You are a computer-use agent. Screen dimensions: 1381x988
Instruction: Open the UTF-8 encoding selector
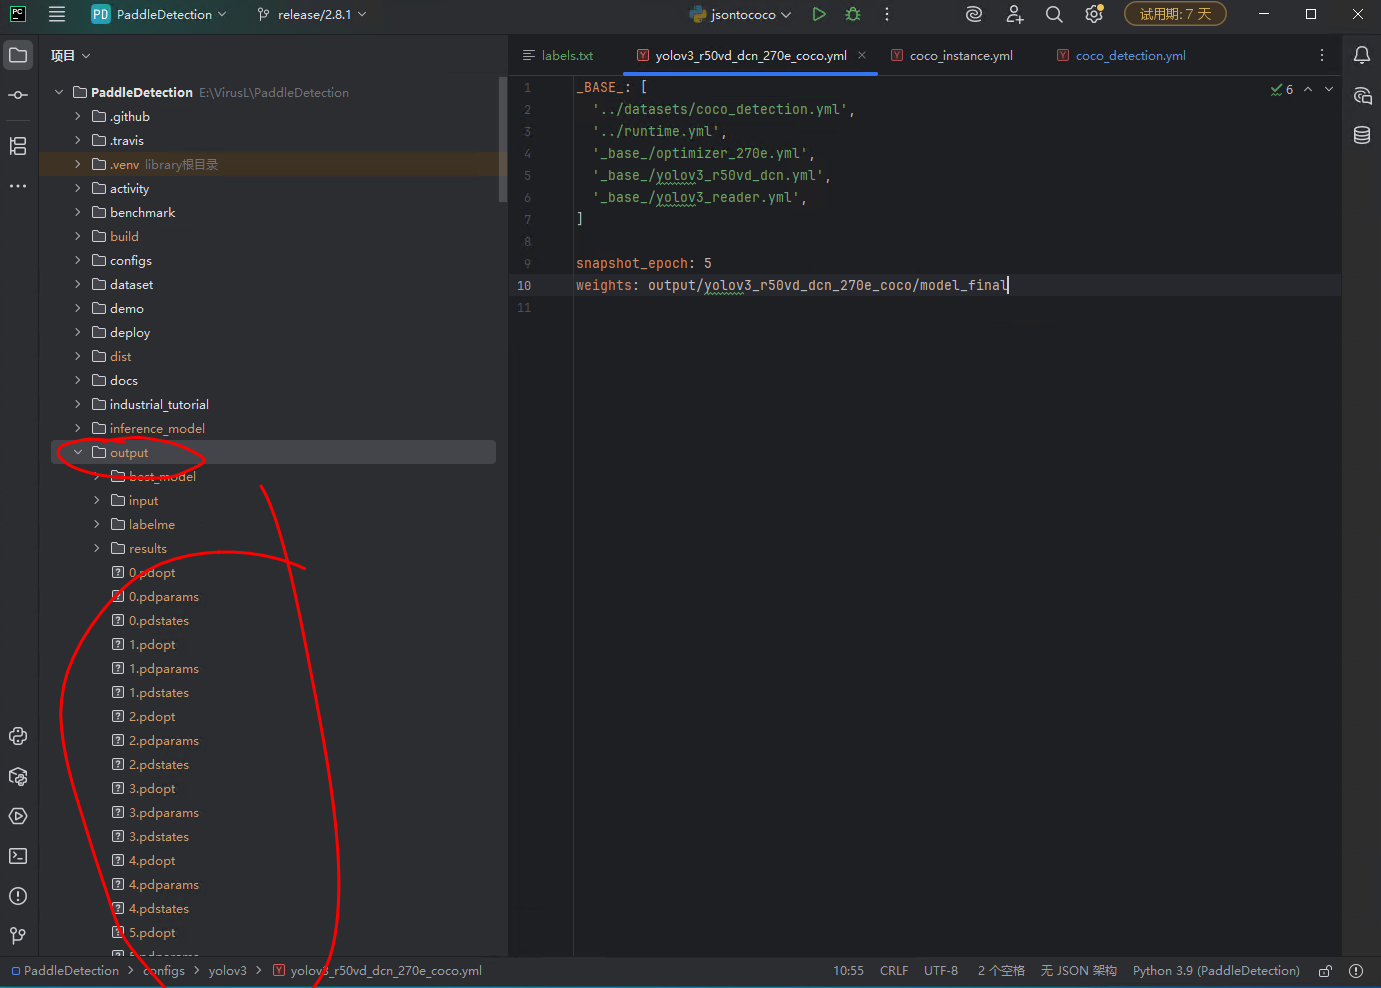tap(941, 971)
